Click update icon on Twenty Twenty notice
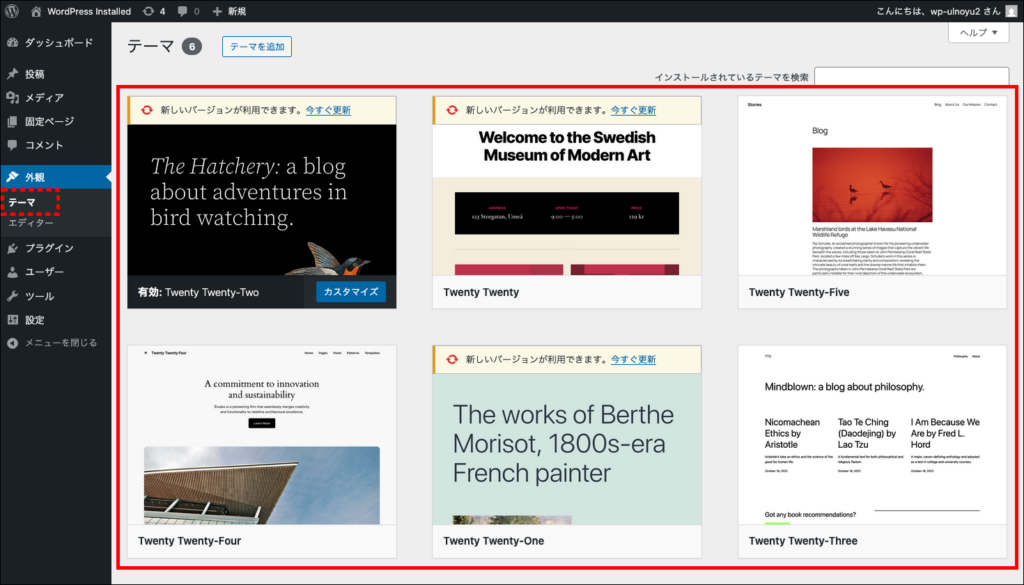The width and height of the screenshot is (1024, 585). [x=452, y=110]
